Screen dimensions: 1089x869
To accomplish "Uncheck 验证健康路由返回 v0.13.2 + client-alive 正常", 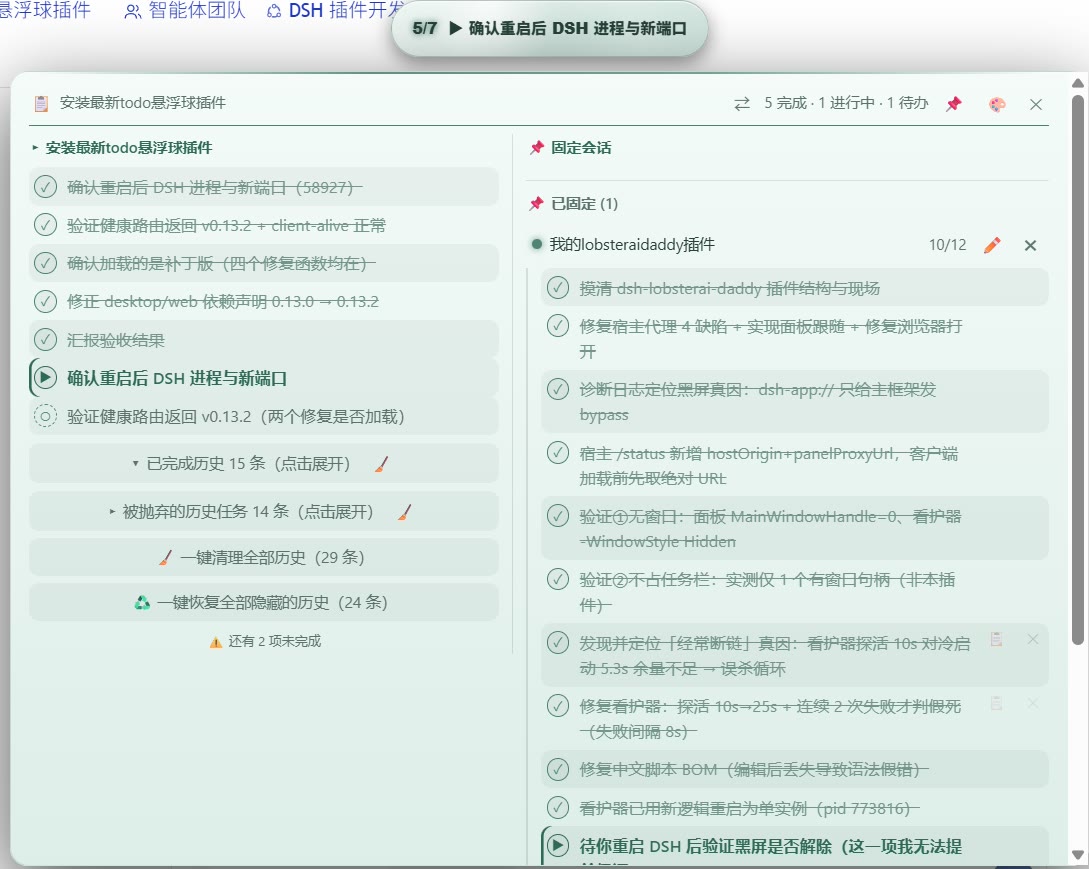I will [x=45, y=225].
